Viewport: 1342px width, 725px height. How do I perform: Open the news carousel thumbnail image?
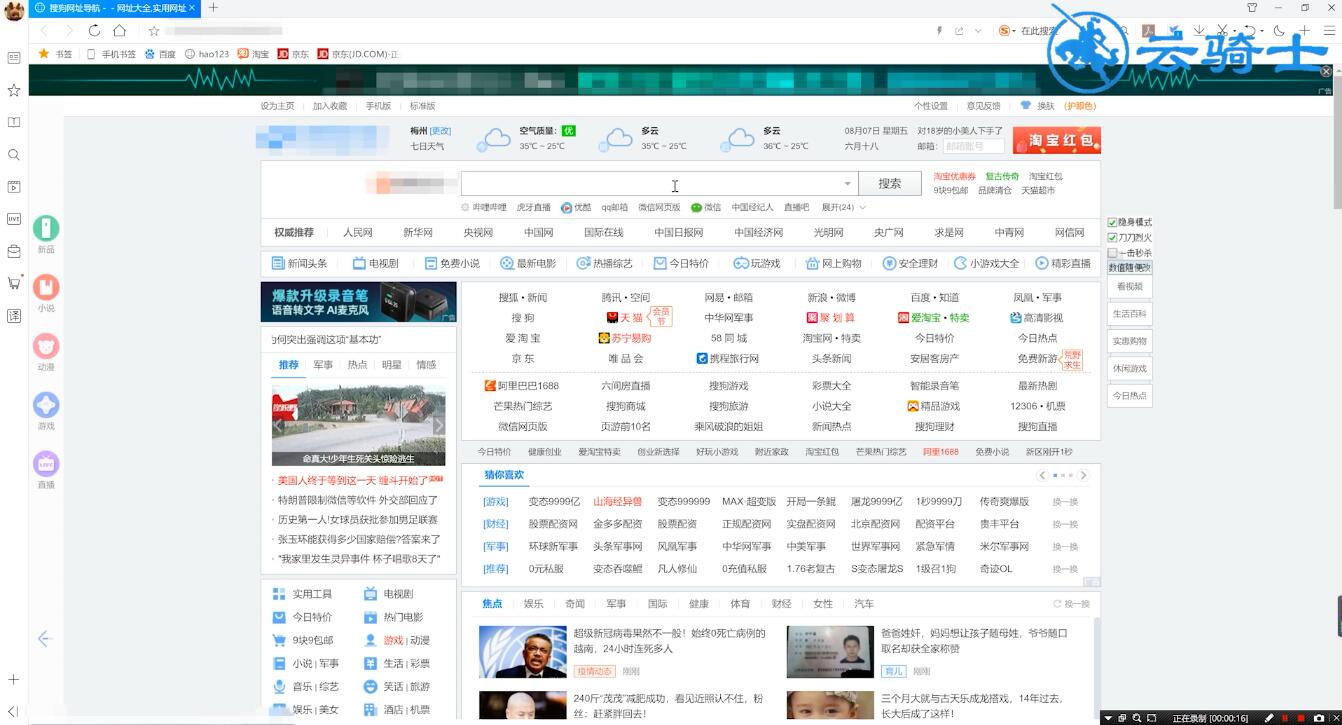359,426
